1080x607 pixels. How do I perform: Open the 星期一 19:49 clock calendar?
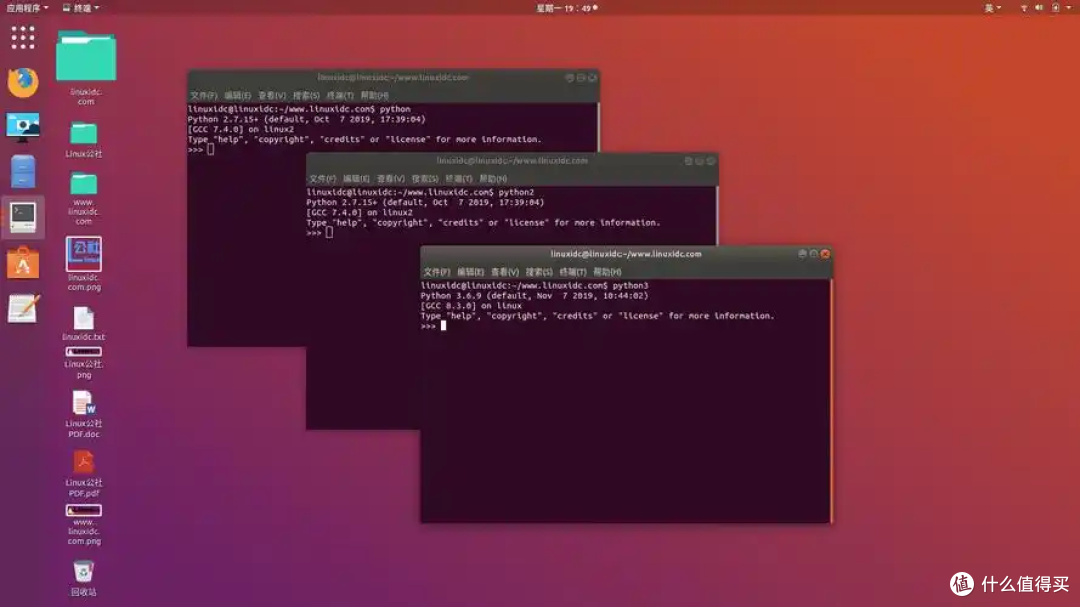tap(567, 8)
